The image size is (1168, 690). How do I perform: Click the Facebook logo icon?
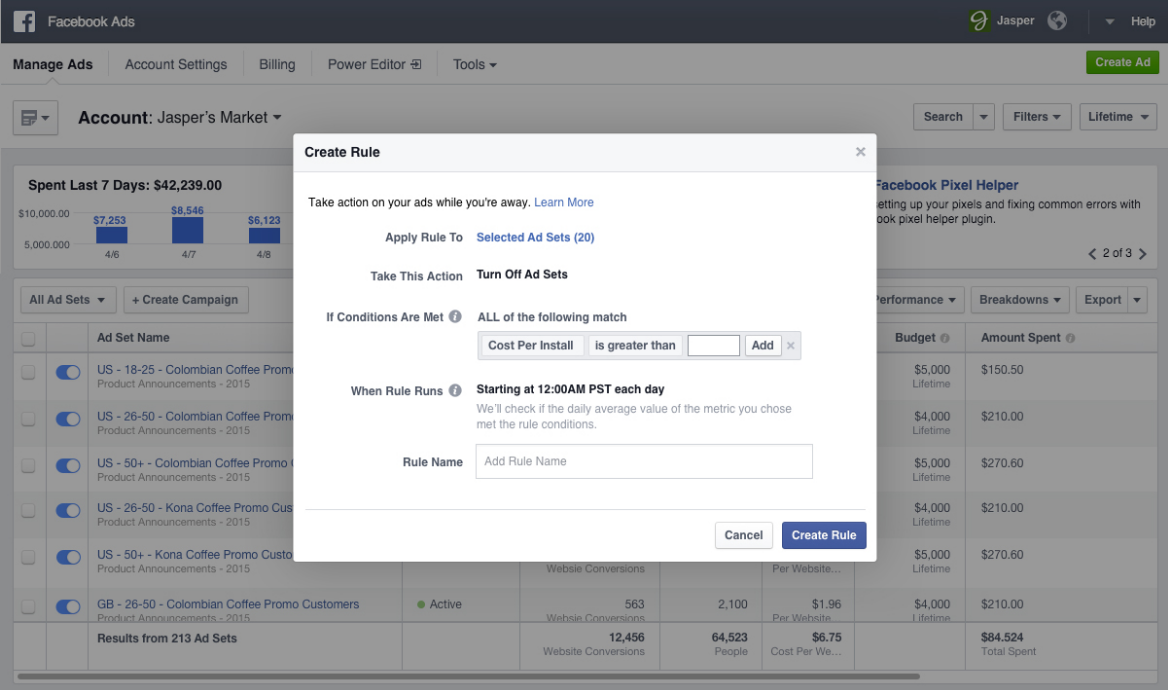click(x=24, y=21)
